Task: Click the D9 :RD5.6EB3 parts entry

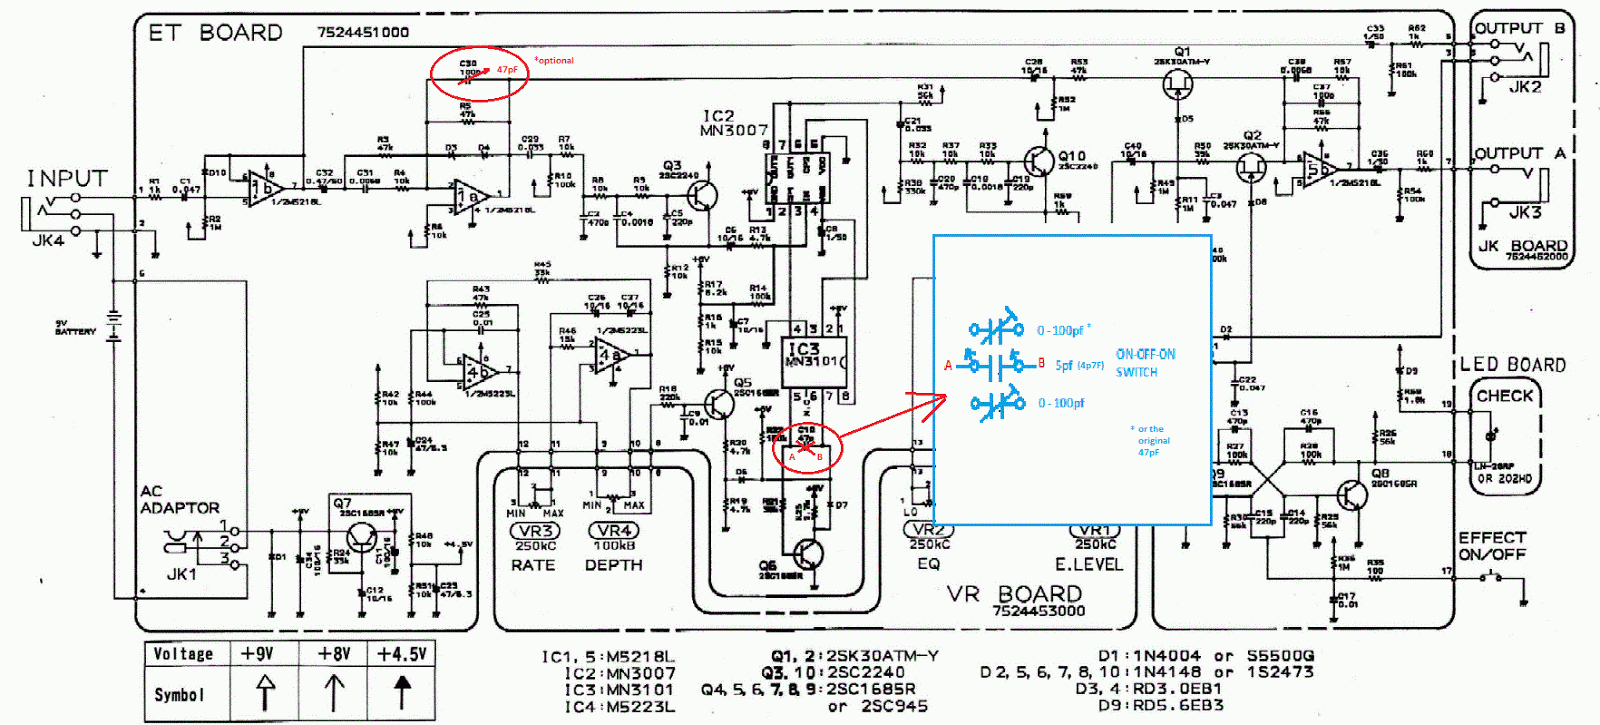Action: [x=1160, y=707]
